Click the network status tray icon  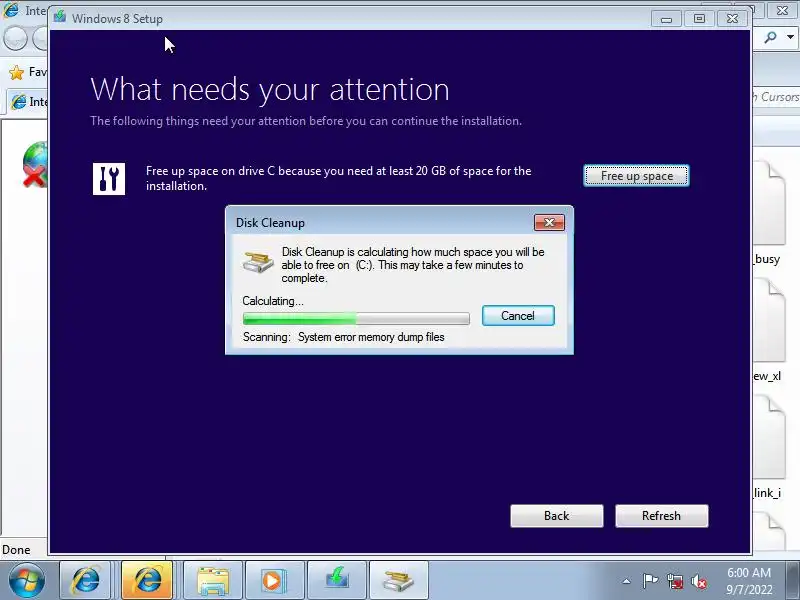pyautogui.click(x=674, y=581)
